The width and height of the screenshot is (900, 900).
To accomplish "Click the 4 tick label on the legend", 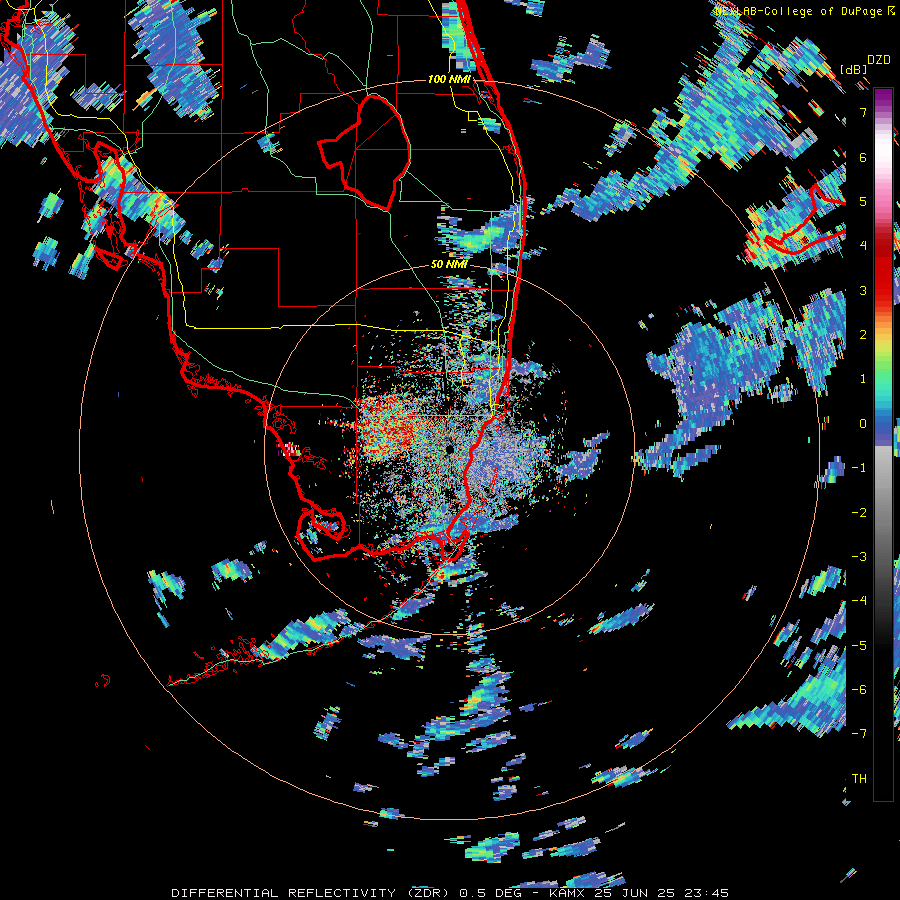I will point(863,246).
